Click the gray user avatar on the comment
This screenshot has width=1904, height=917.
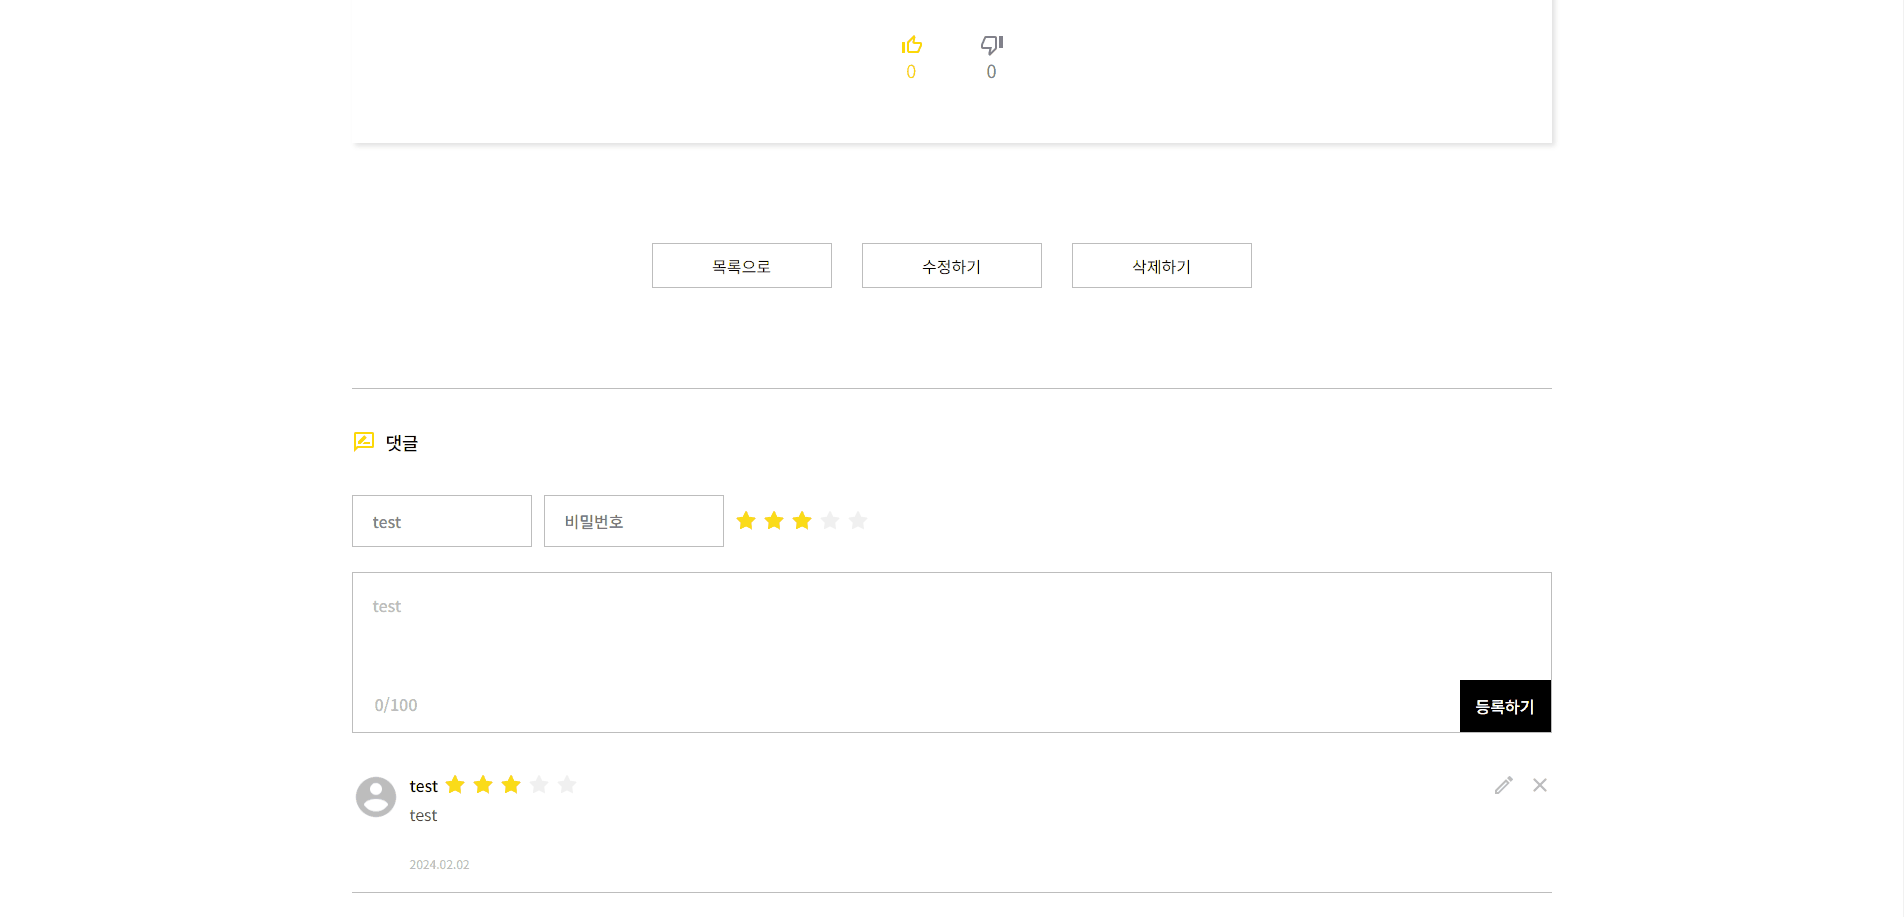point(376,797)
